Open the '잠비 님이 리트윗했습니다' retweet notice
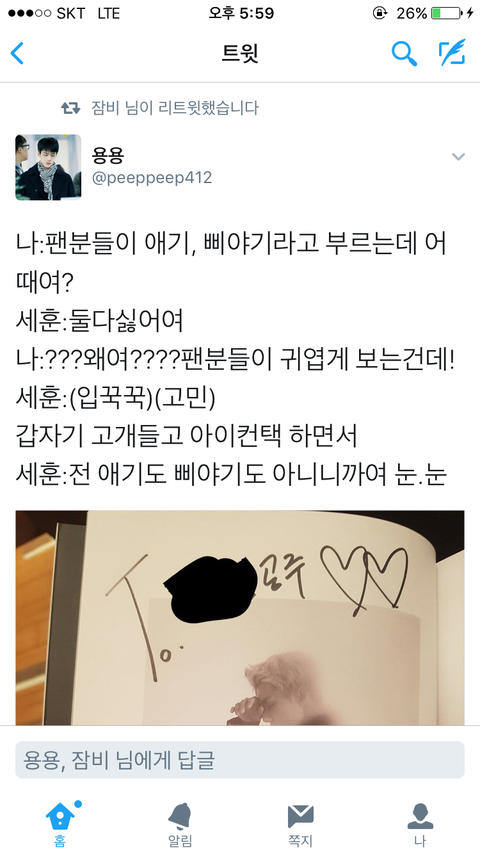 click(175, 108)
